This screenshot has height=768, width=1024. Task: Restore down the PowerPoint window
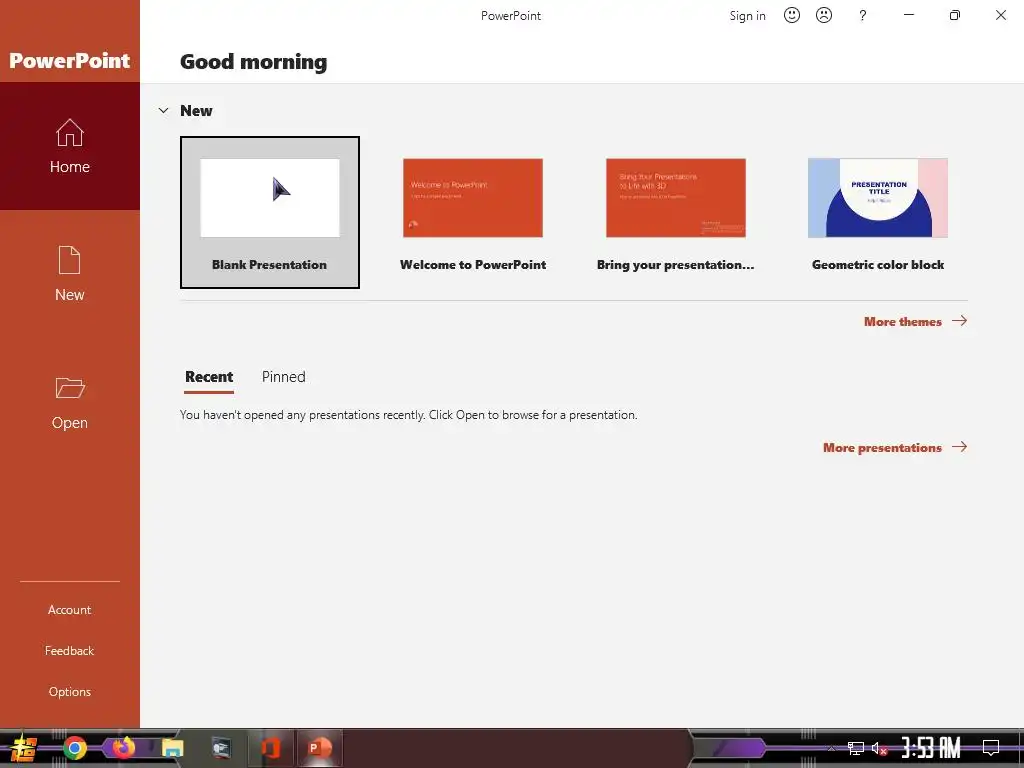[x=955, y=15]
